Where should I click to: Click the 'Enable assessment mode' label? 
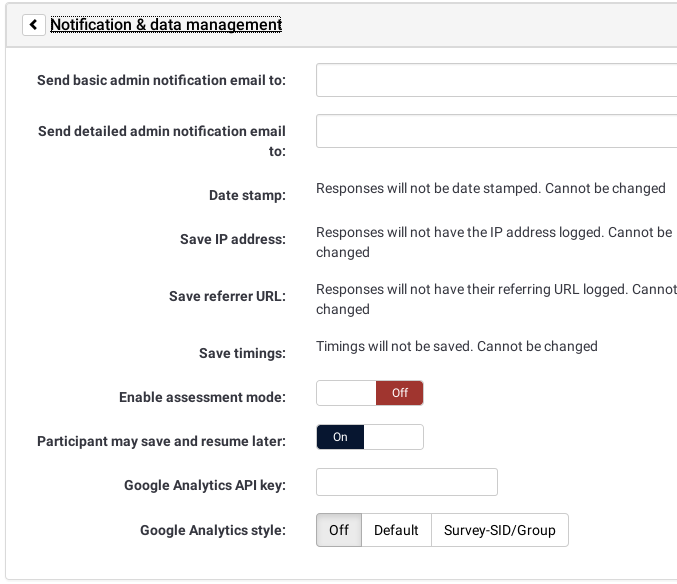pyautogui.click(x=202, y=397)
